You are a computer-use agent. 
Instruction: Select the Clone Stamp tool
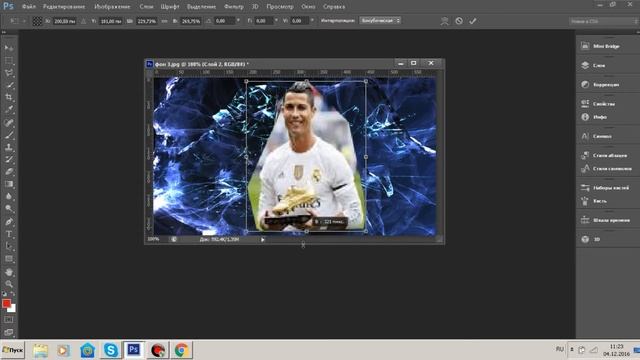point(9,147)
